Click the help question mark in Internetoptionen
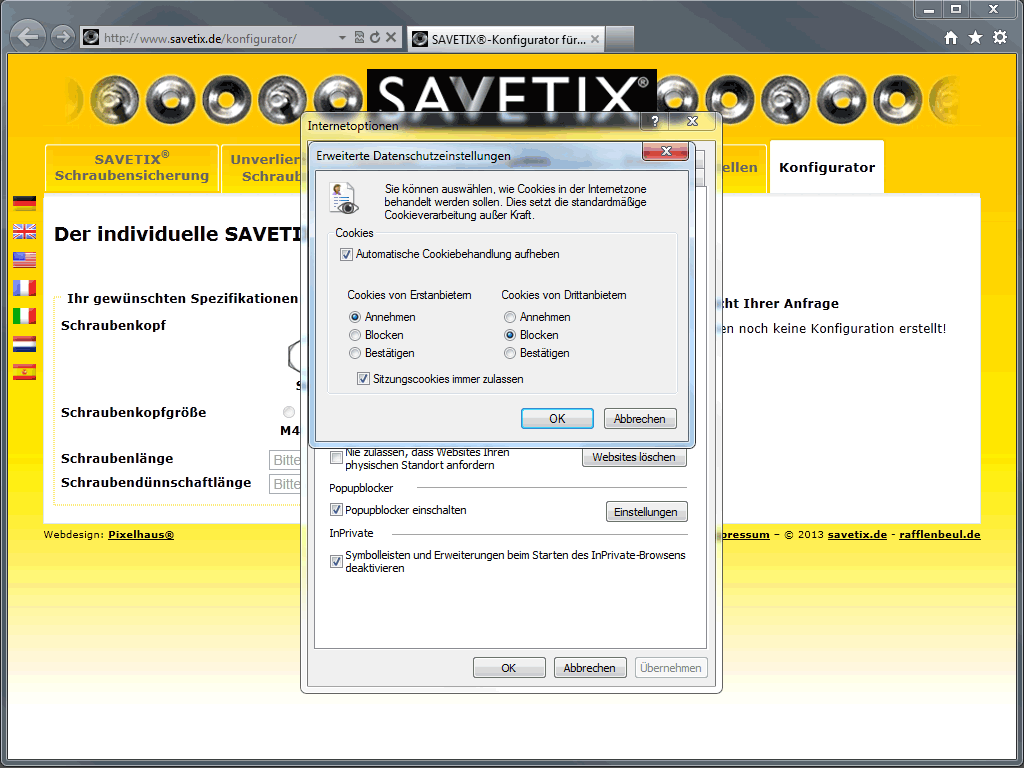The height and width of the screenshot is (768, 1024). (654, 121)
